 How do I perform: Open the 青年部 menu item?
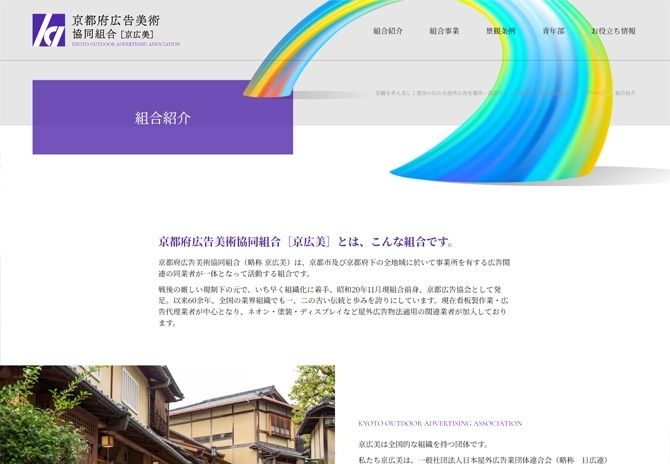(x=553, y=31)
